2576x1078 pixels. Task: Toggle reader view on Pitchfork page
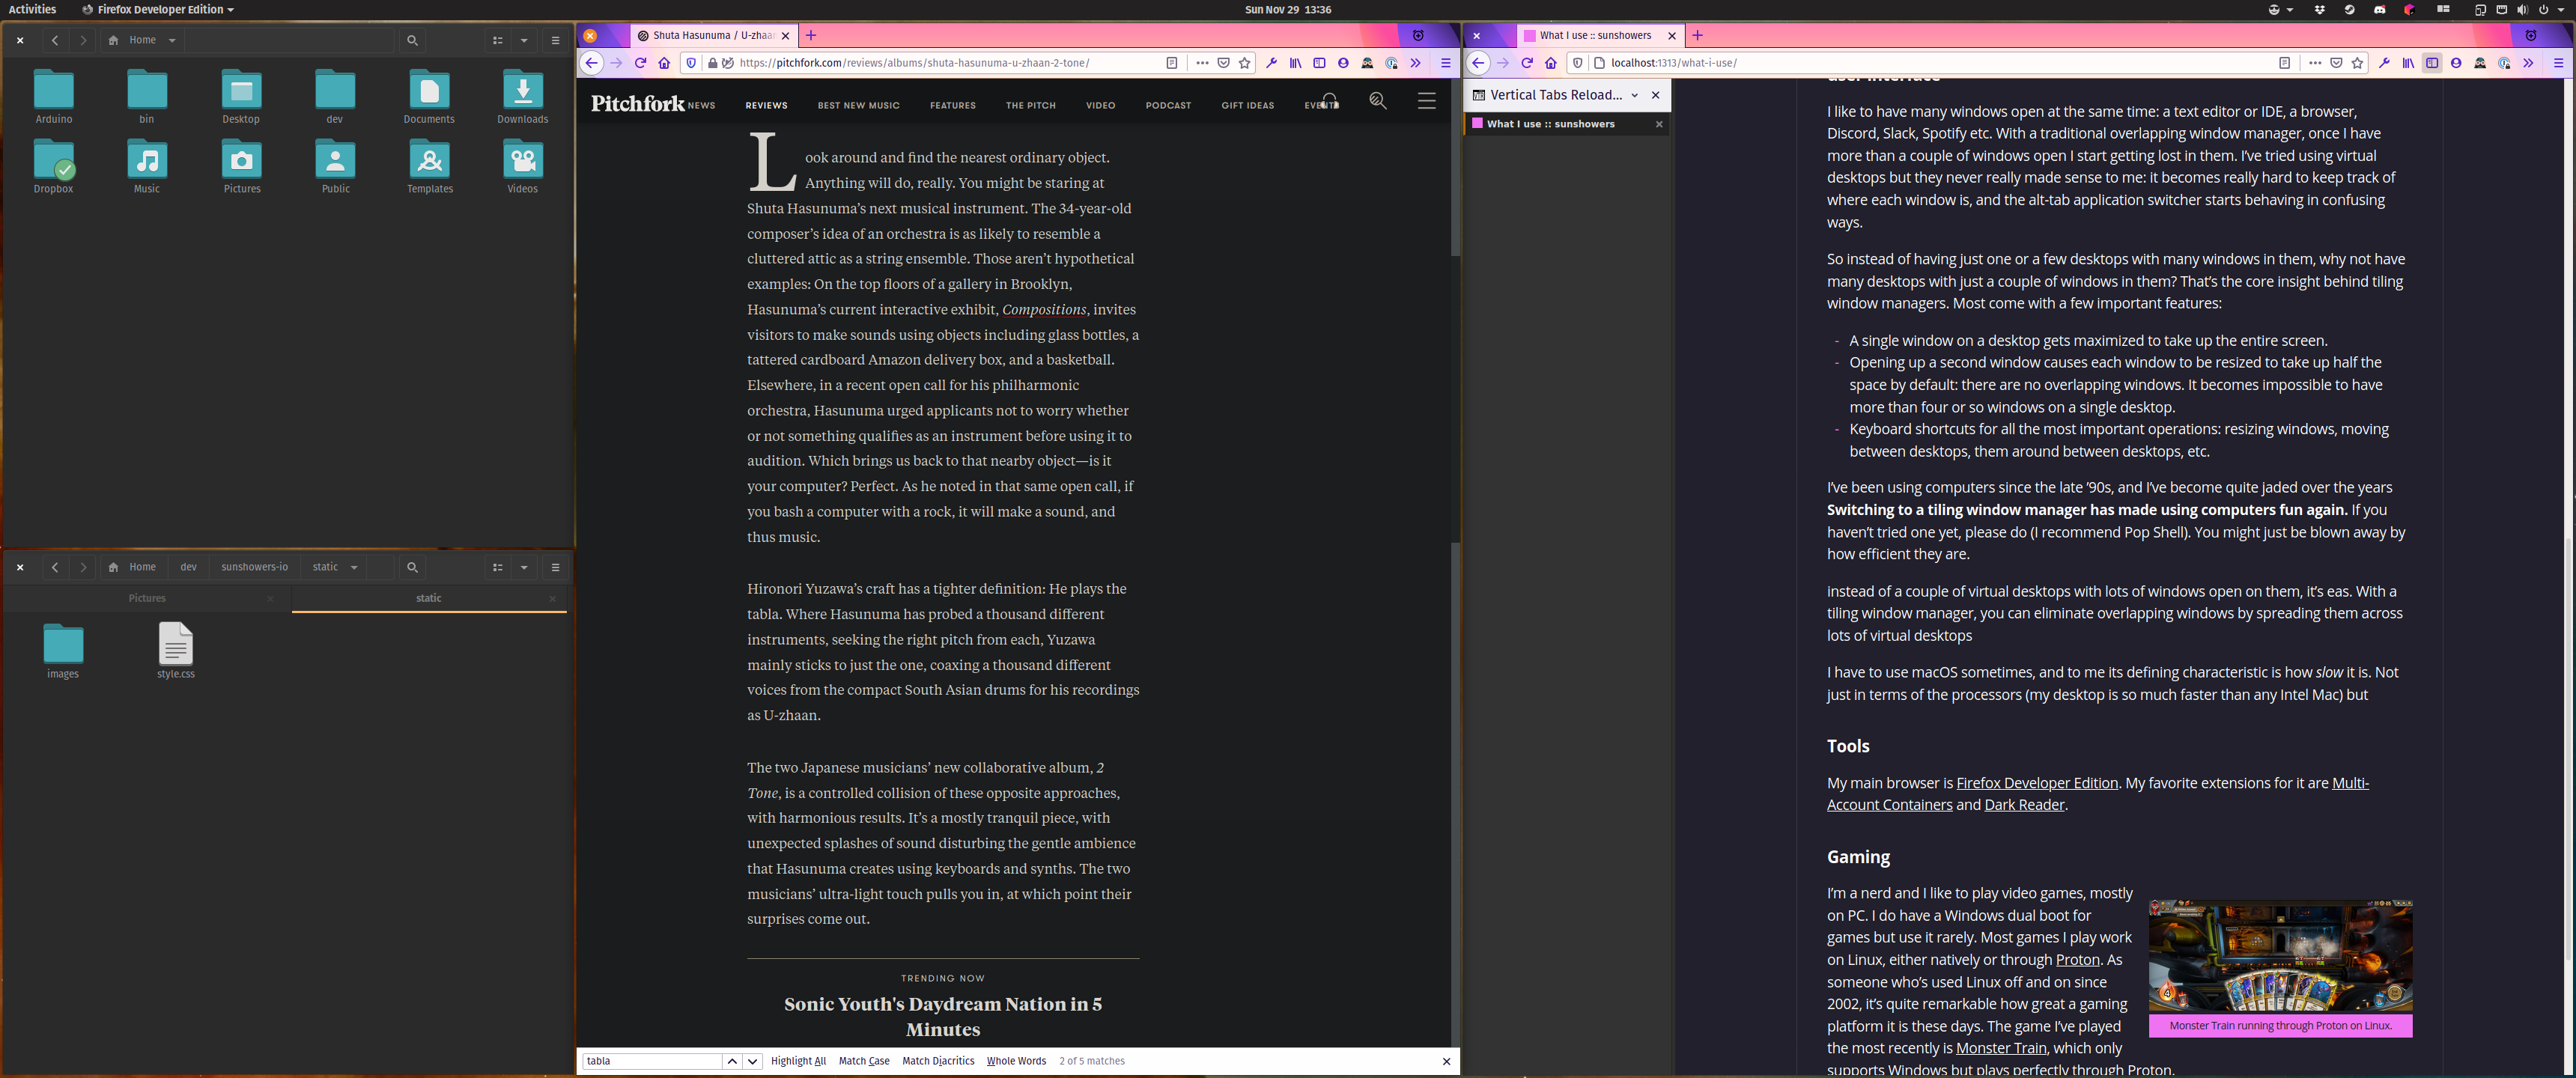pyautogui.click(x=1172, y=63)
